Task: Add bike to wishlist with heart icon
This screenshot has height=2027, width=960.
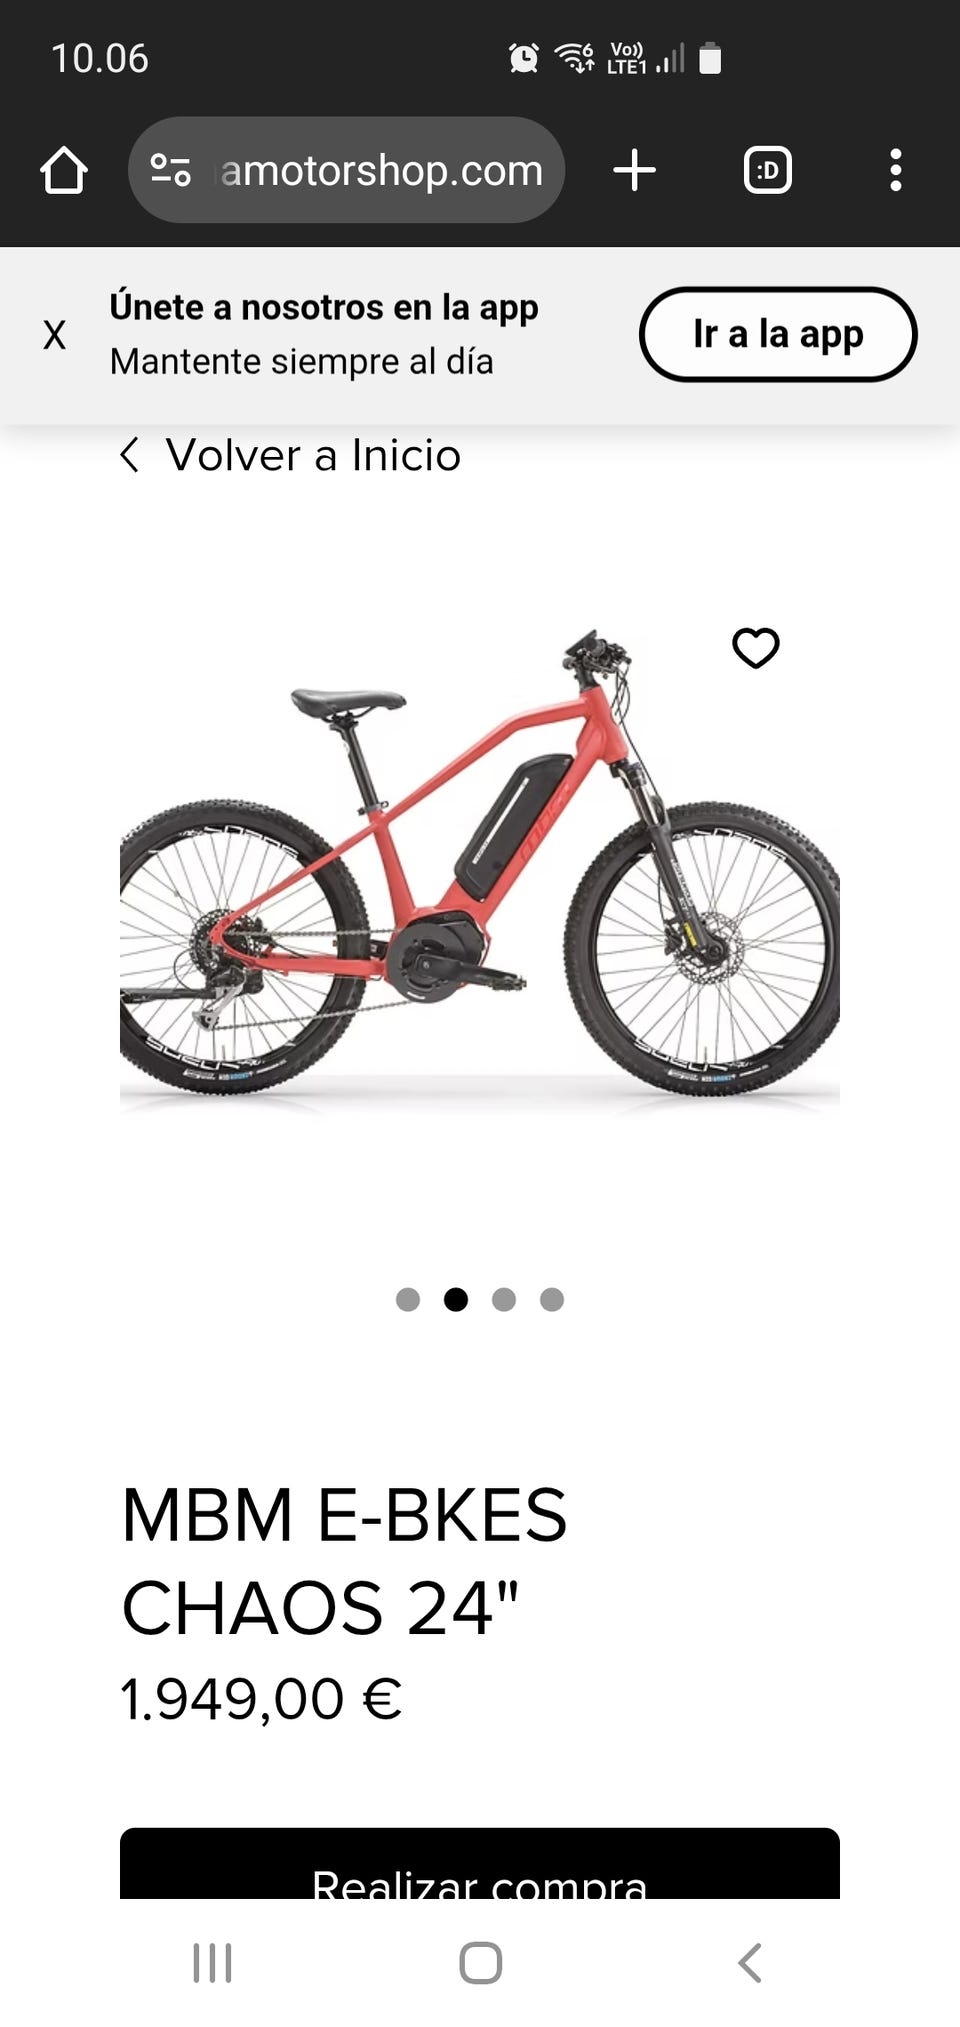Action: [x=755, y=648]
